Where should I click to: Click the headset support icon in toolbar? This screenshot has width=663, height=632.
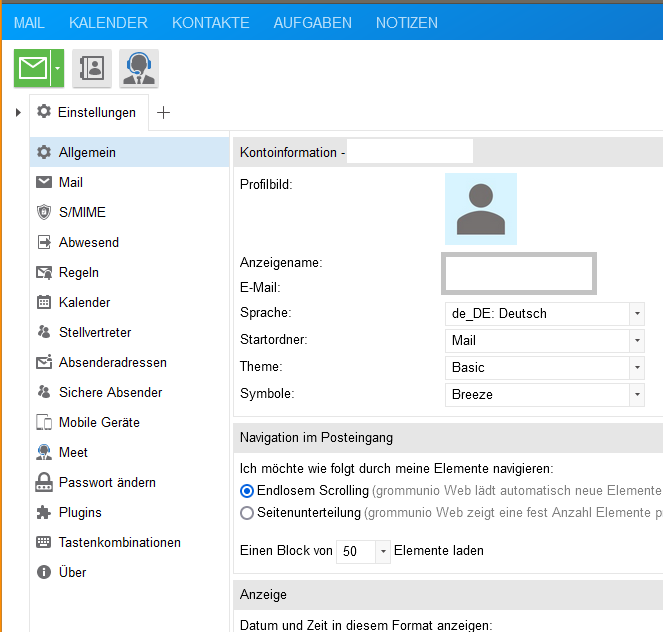pos(139,68)
